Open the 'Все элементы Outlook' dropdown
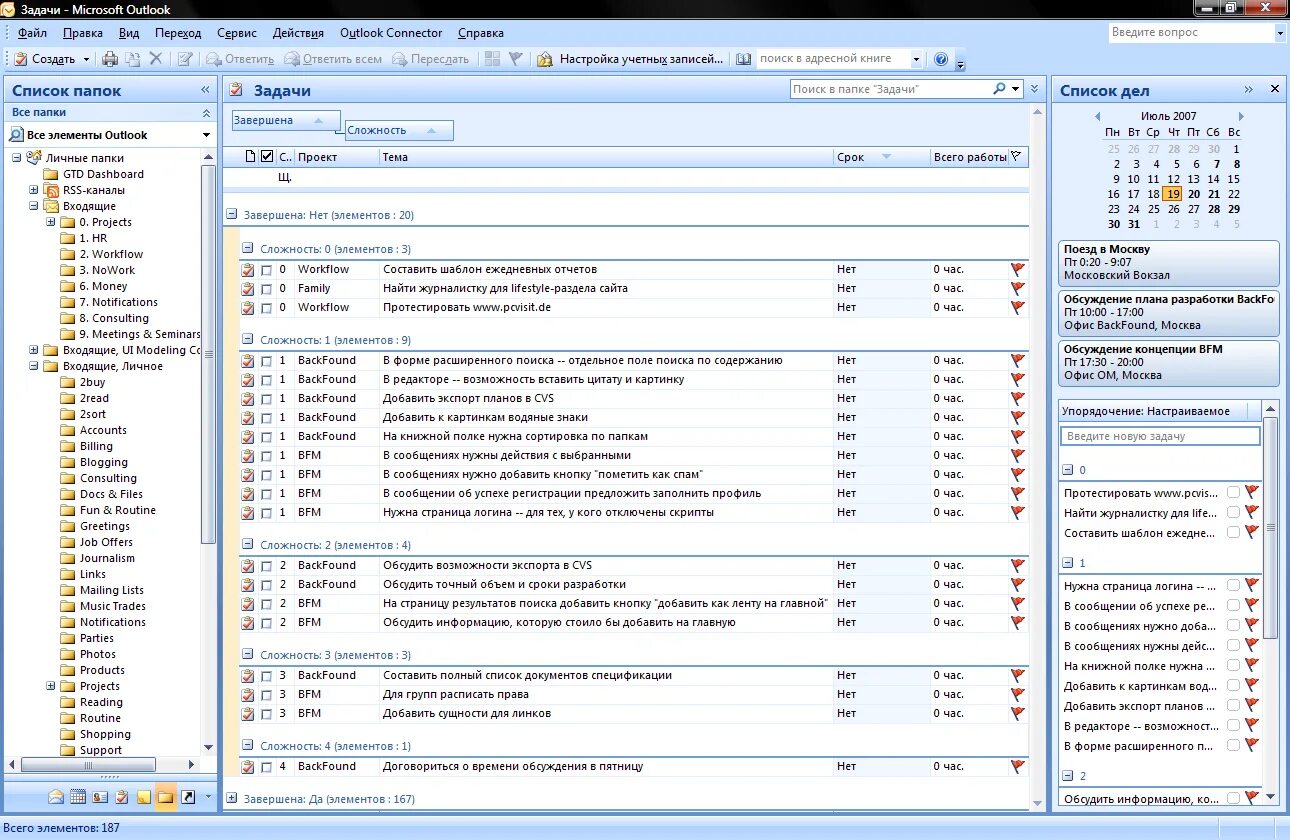Image resolution: width=1290 pixels, height=840 pixels. (x=207, y=135)
